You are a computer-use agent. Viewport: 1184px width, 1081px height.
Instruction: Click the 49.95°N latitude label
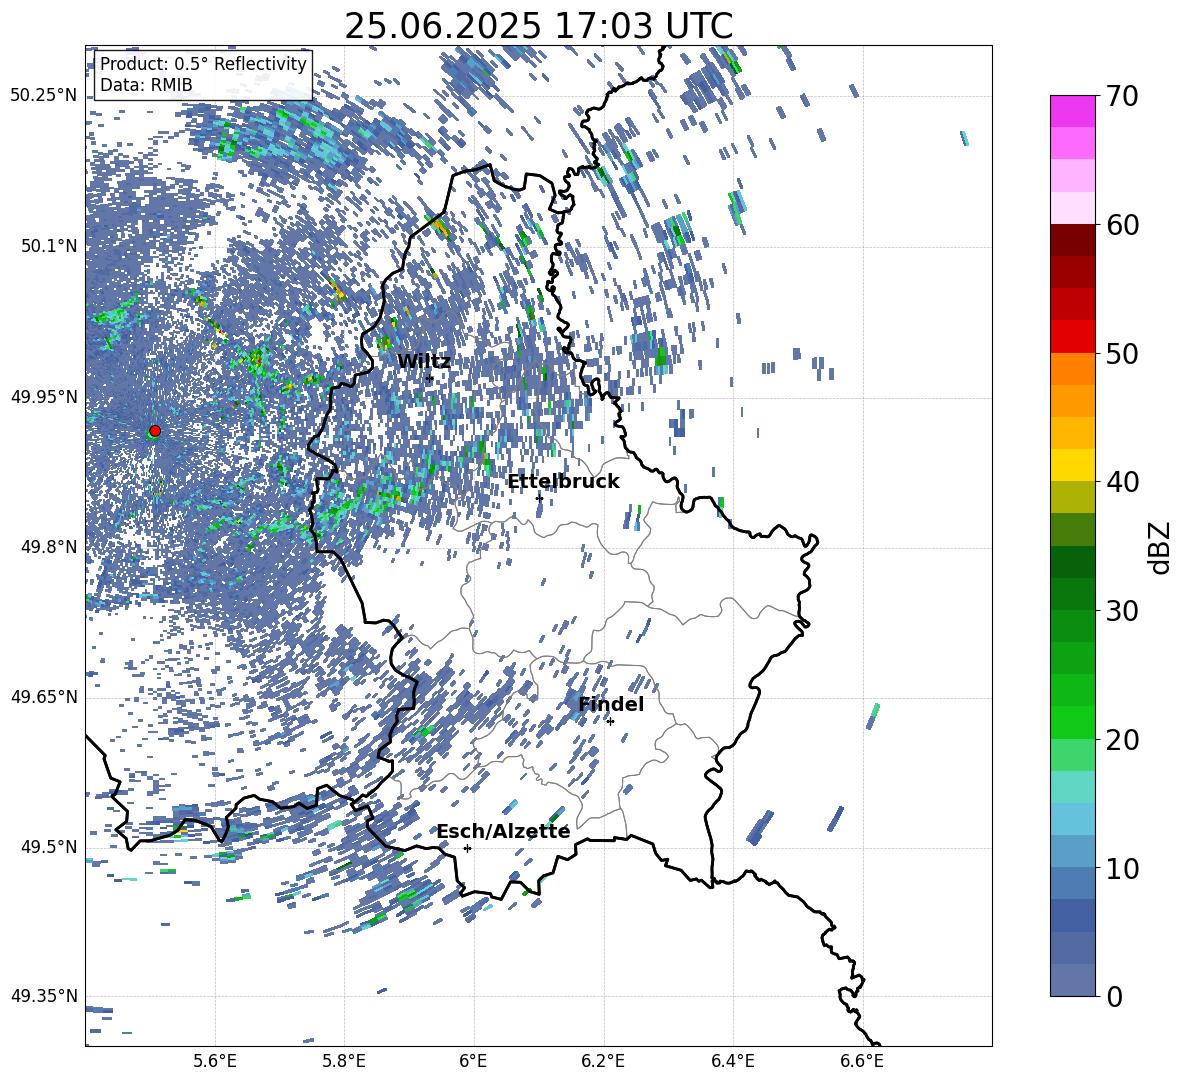coord(44,397)
